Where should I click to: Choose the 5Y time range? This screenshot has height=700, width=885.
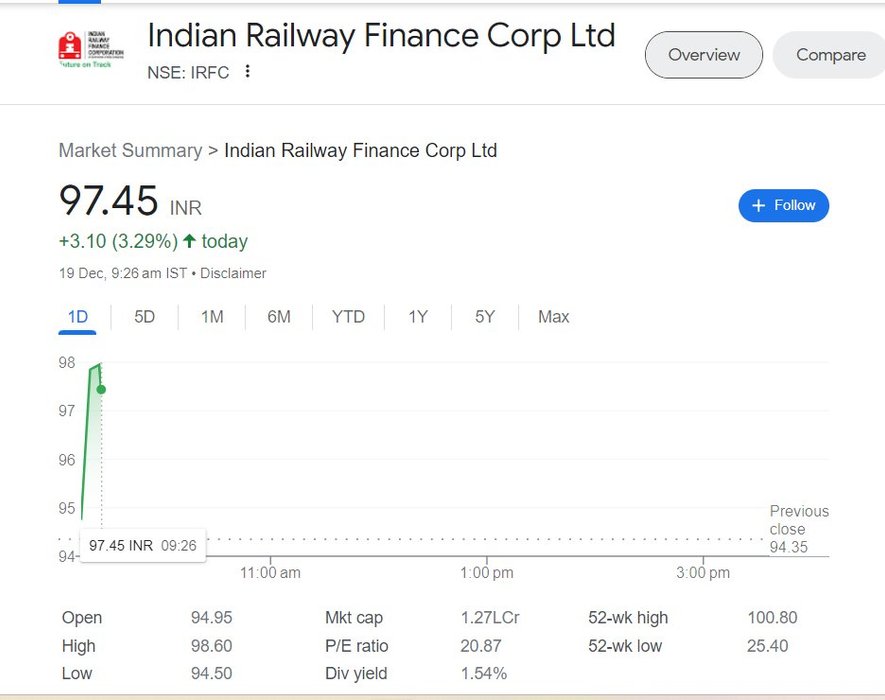(x=485, y=317)
